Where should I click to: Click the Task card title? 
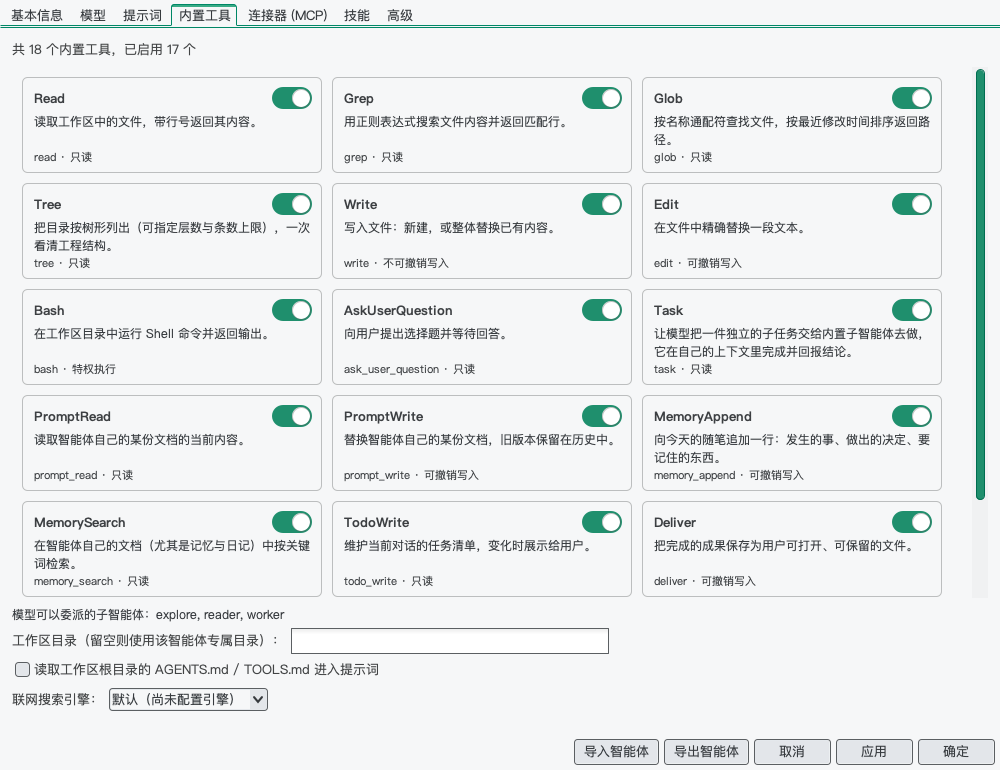click(668, 310)
